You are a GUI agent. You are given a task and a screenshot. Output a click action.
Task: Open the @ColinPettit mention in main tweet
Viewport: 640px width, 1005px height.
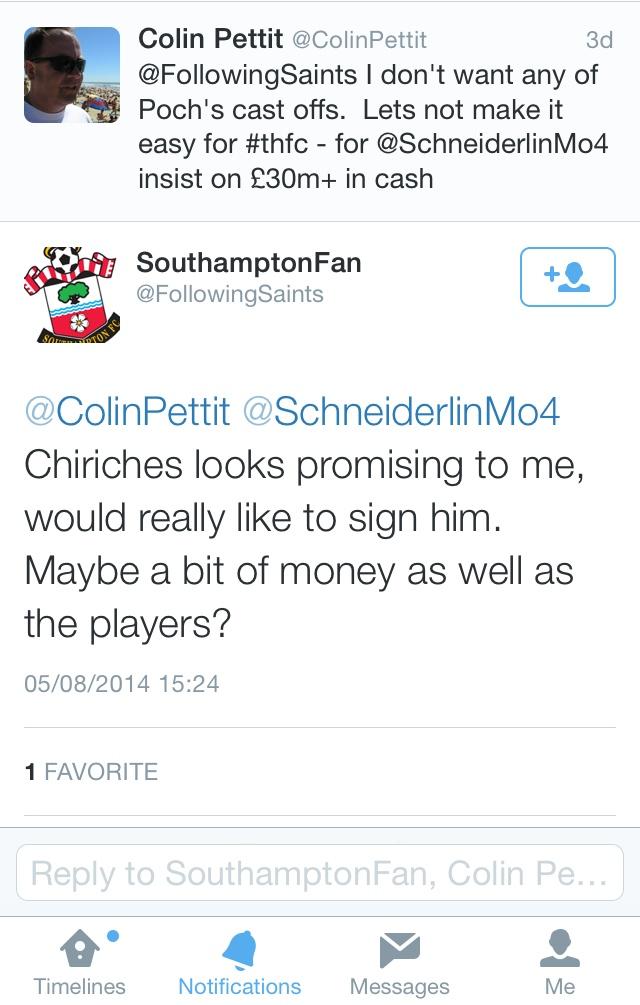tap(127, 411)
